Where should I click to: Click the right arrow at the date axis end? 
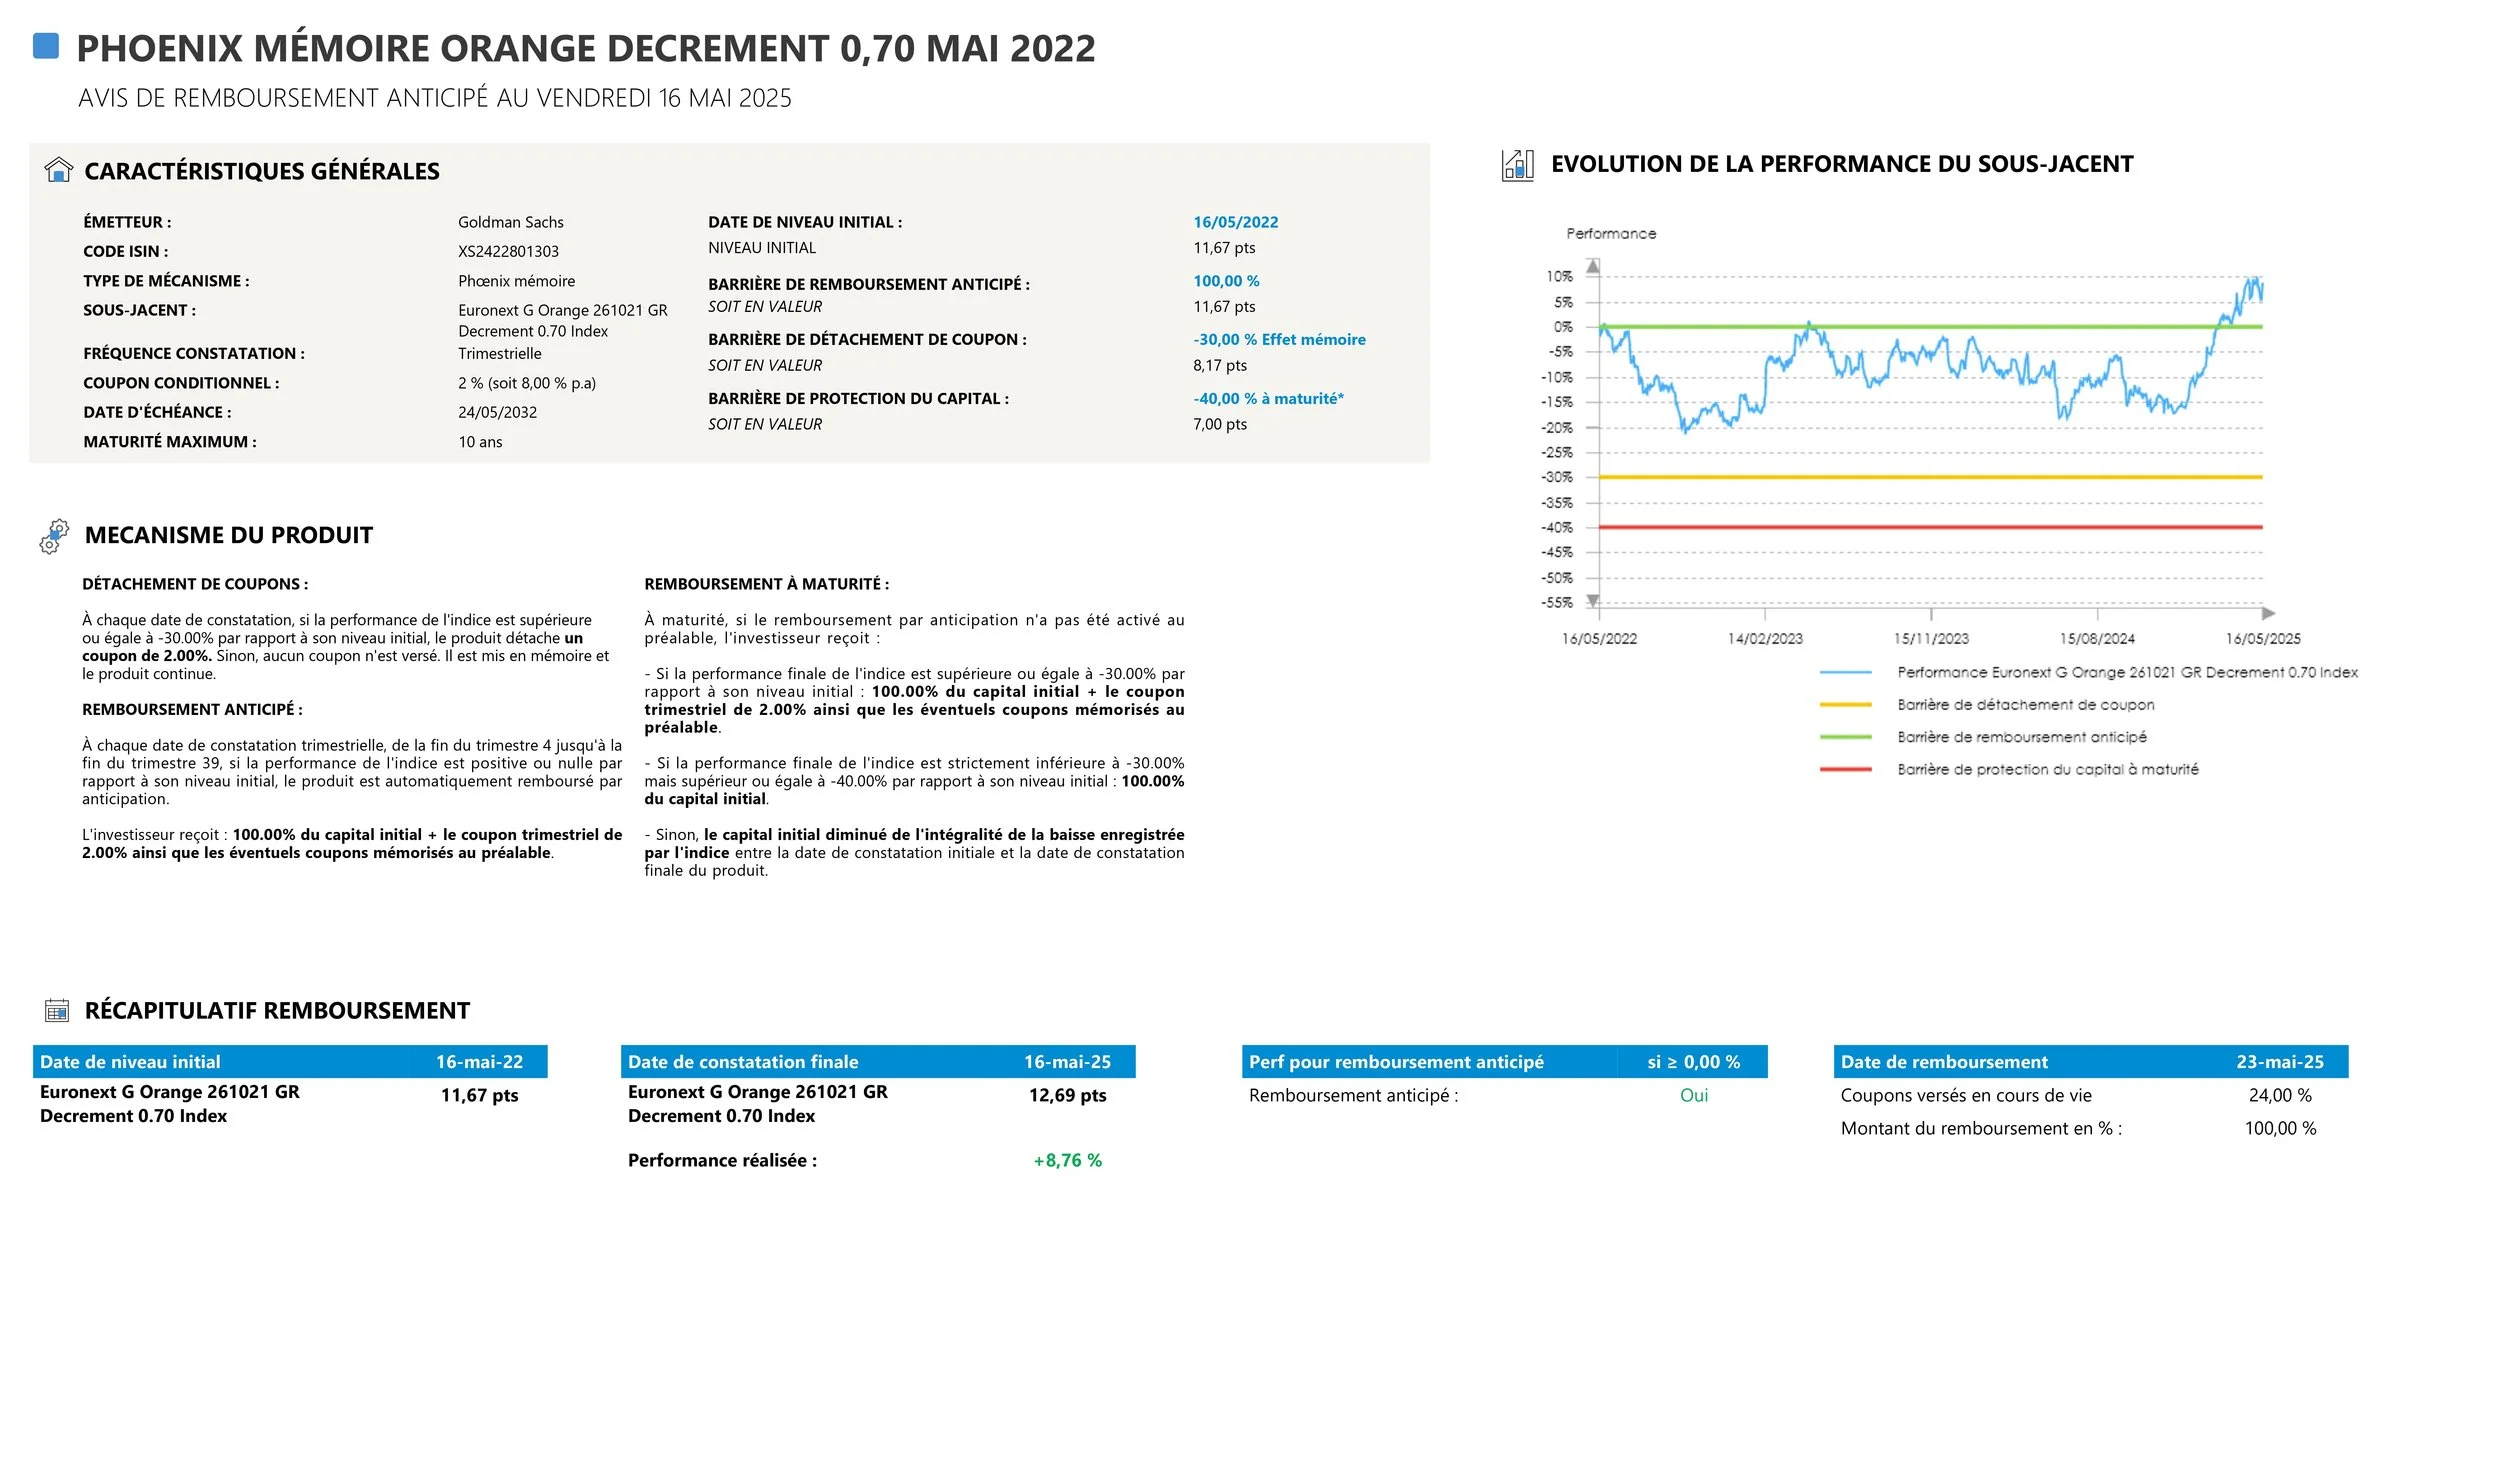[2268, 613]
